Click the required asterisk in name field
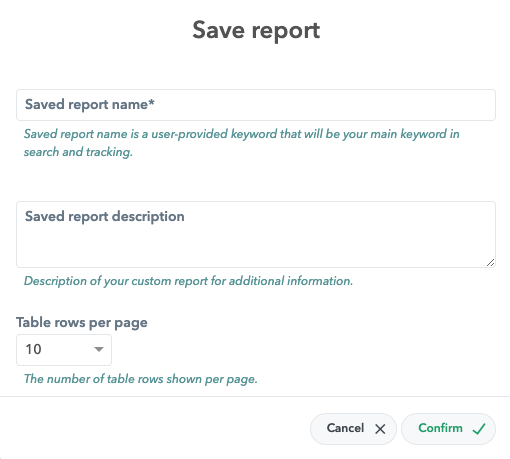The height and width of the screenshot is (459, 510). point(152,102)
